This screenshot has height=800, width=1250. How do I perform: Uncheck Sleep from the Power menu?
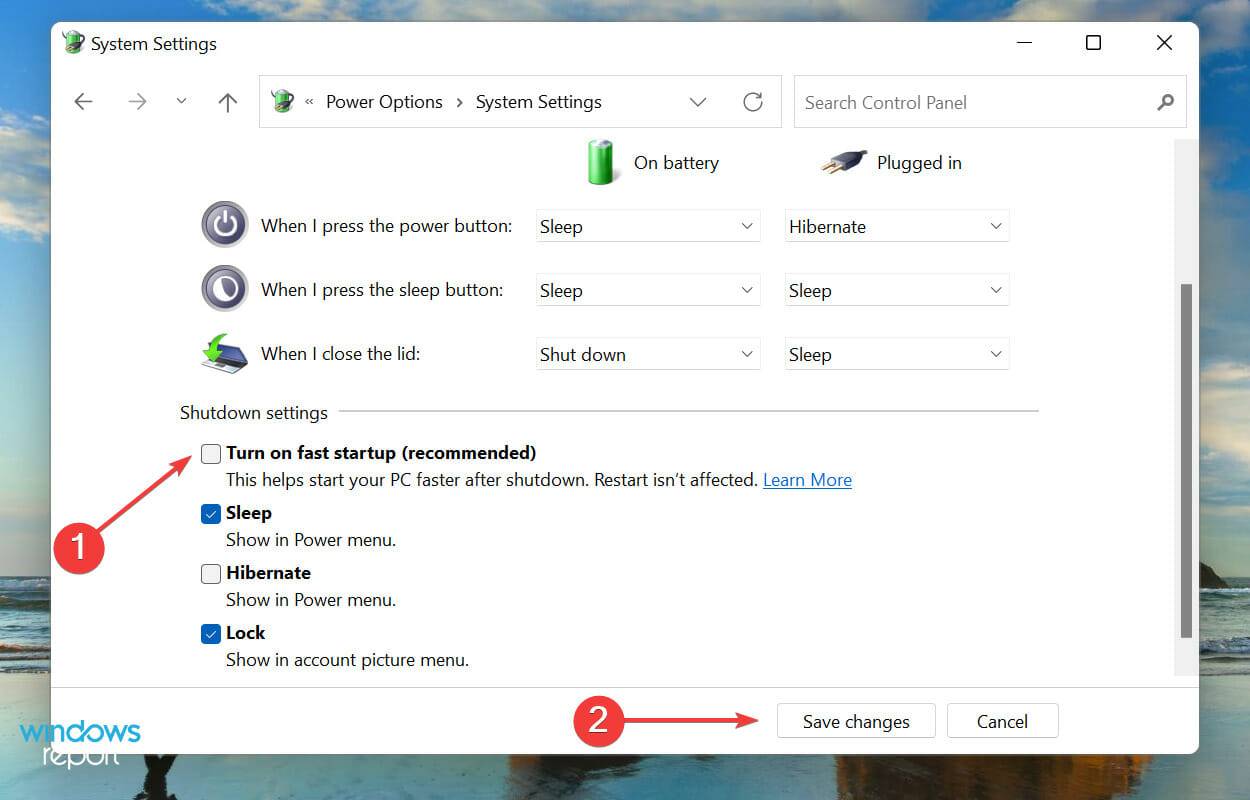[x=210, y=513]
